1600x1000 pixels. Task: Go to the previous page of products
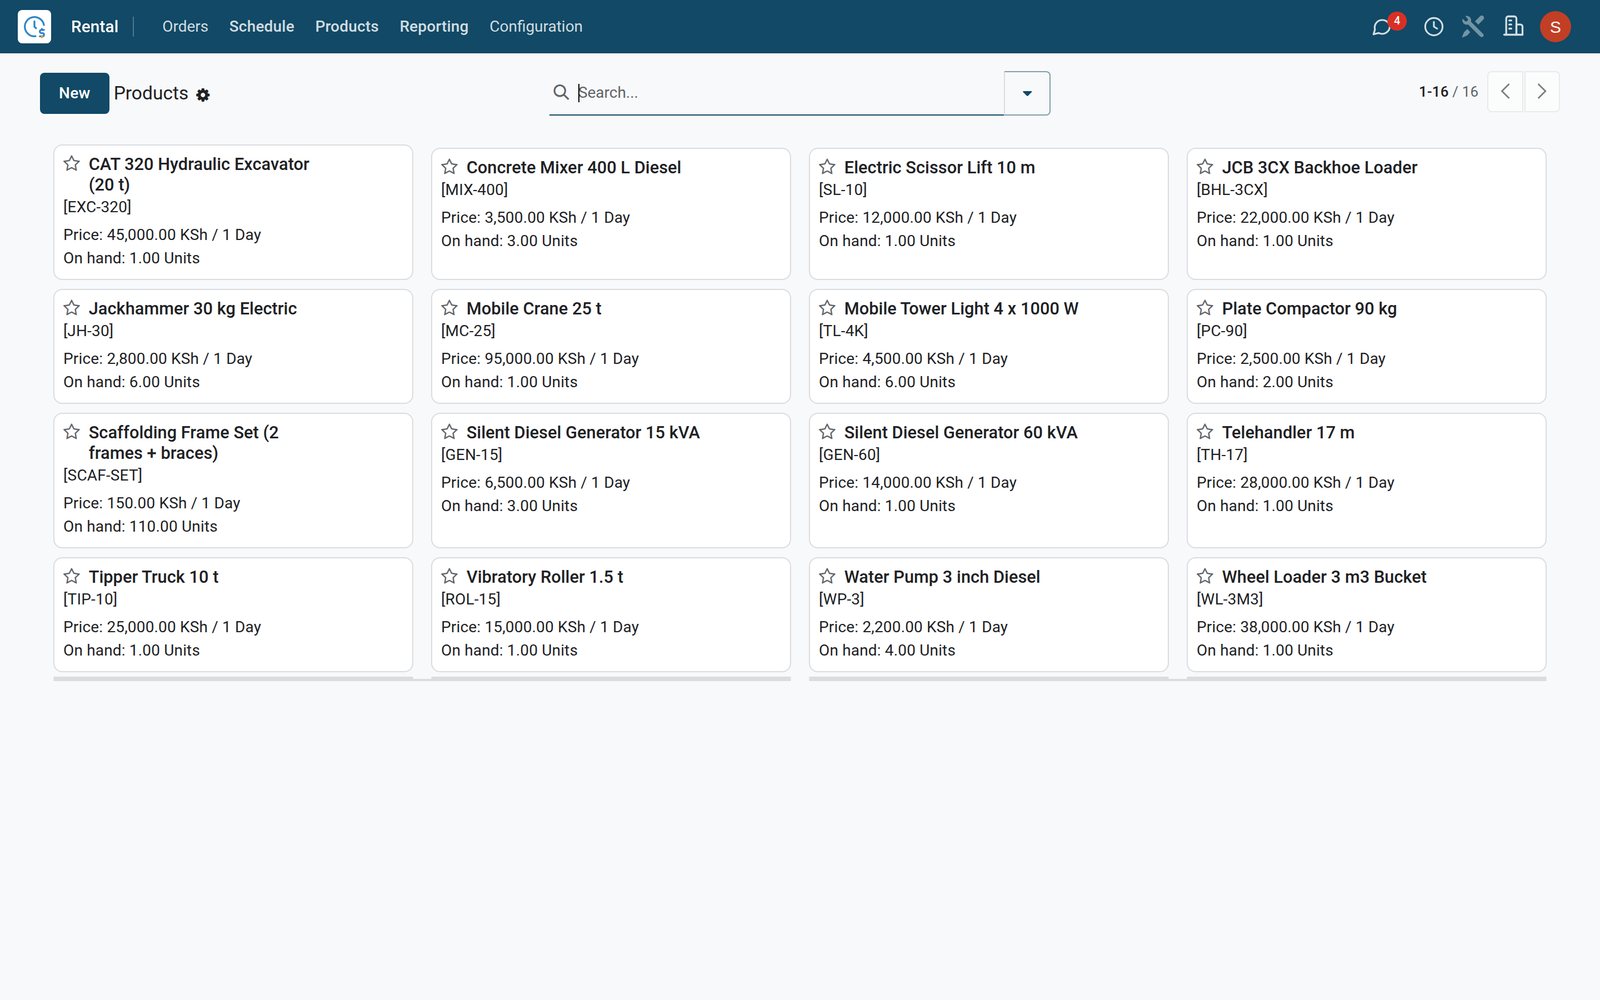click(x=1505, y=92)
